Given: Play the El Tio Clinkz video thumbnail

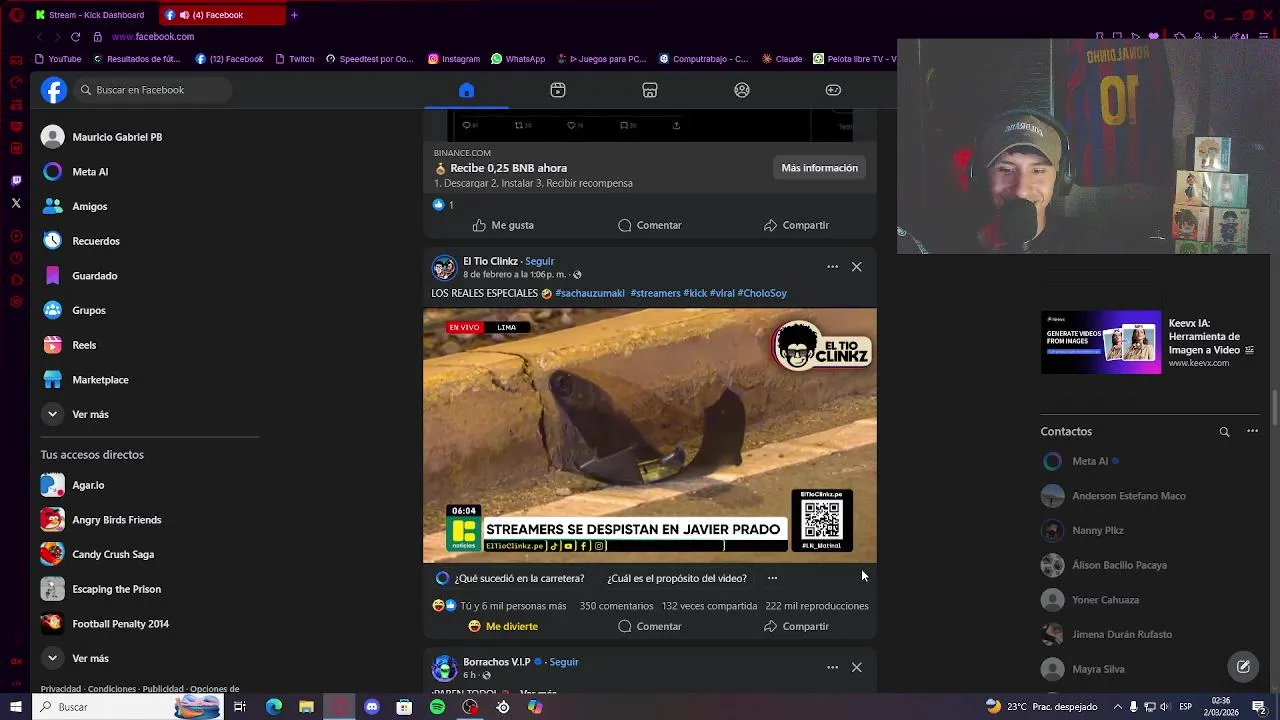Looking at the screenshot, I should coord(650,436).
